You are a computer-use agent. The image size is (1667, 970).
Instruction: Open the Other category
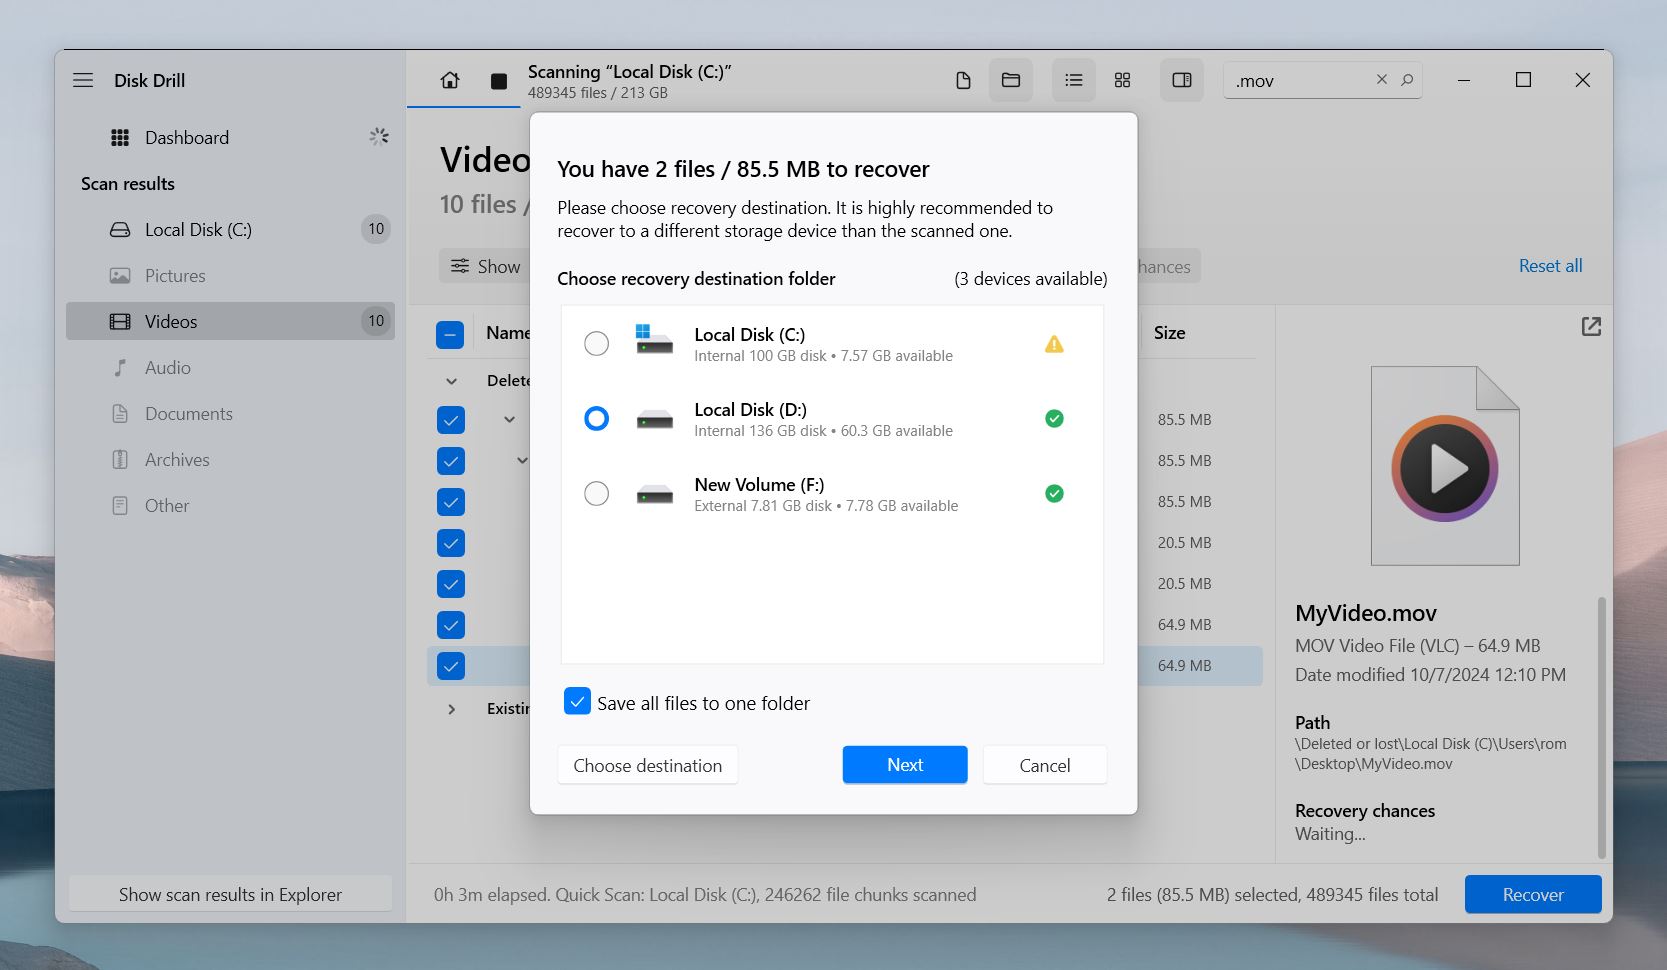(230, 506)
